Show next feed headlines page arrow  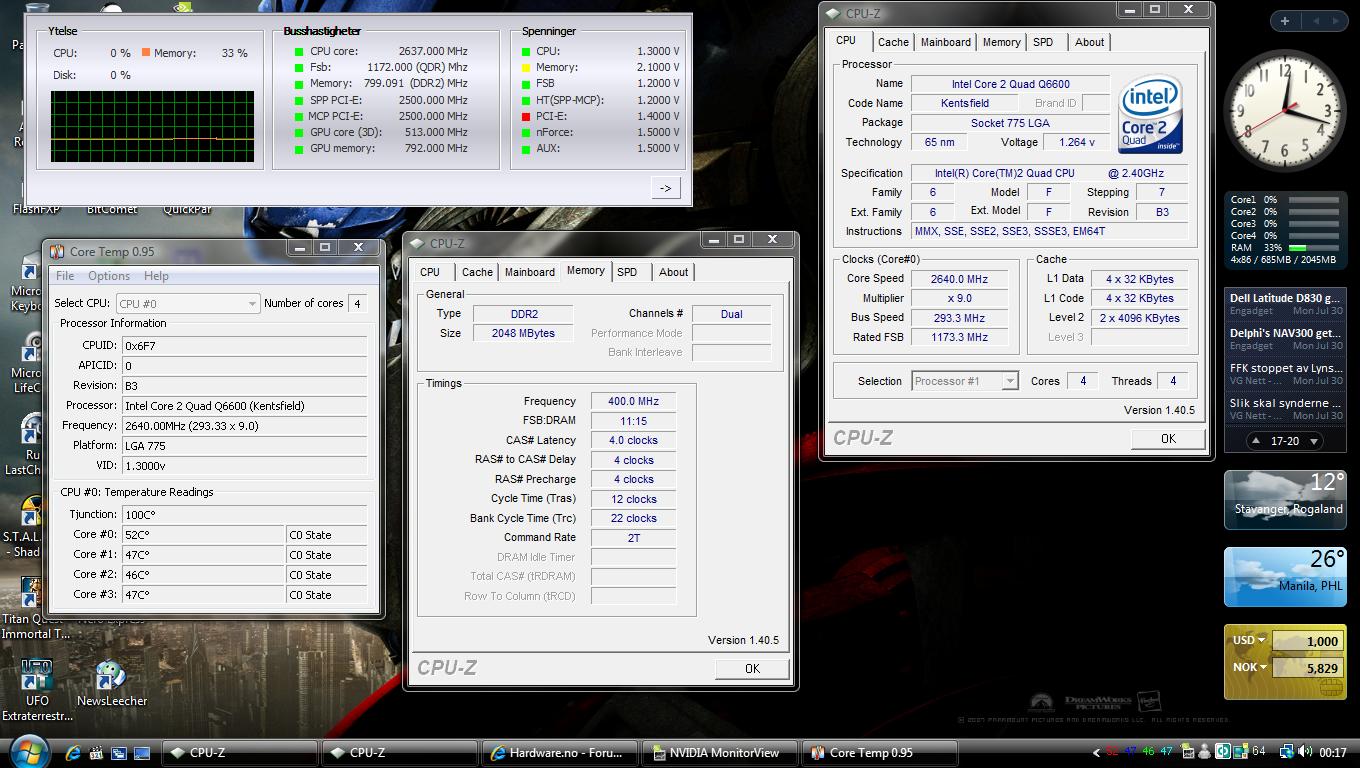(1314, 441)
